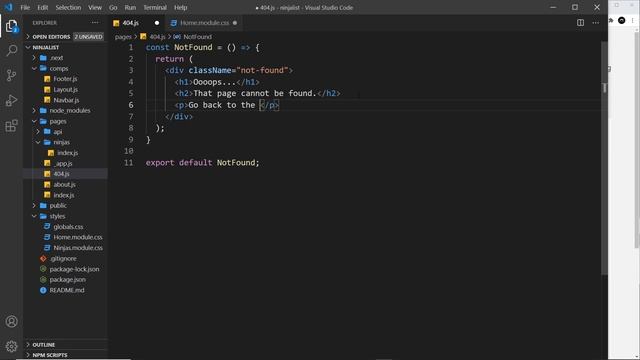Open the Run menu
Screen dimensions: 640x360
130,7
